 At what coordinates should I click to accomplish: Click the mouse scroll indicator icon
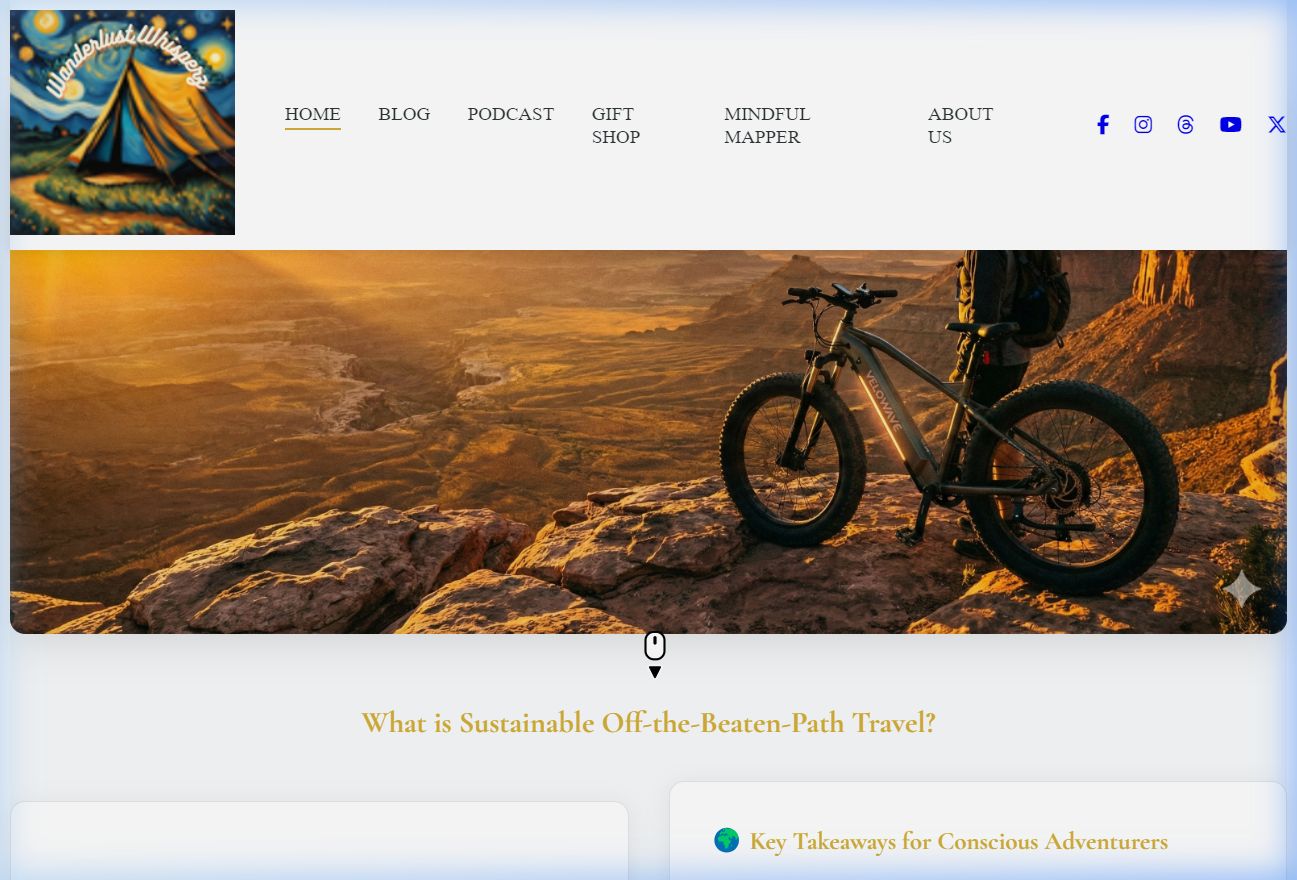[x=655, y=646]
